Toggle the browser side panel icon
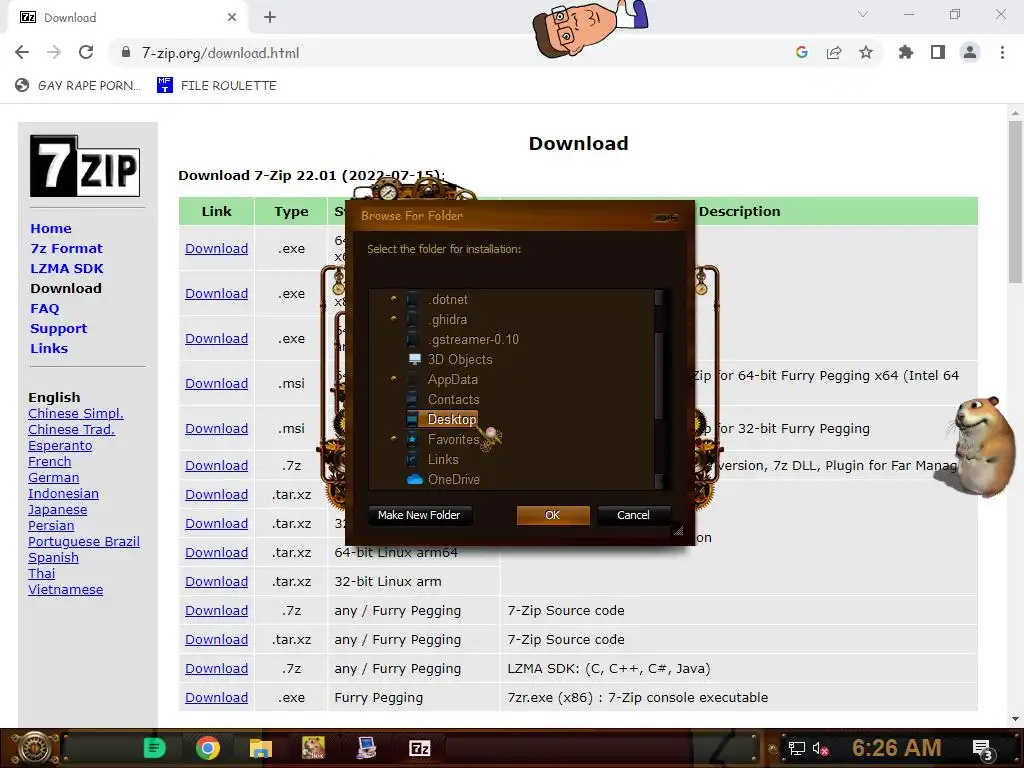The image size is (1024, 768). pyautogui.click(x=938, y=53)
